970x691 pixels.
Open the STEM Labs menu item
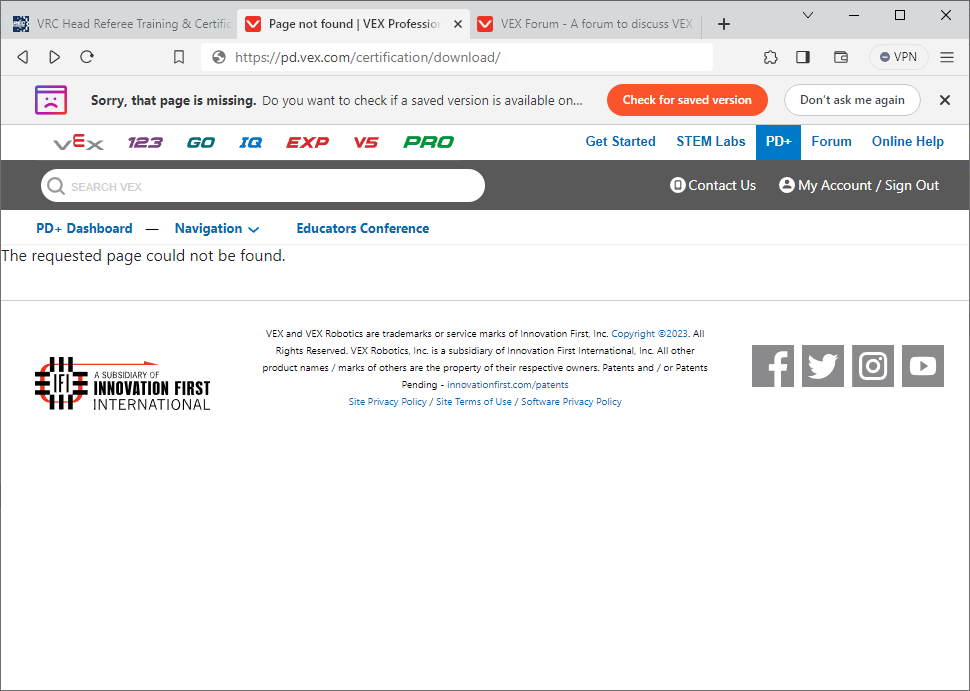pyautogui.click(x=711, y=142)
